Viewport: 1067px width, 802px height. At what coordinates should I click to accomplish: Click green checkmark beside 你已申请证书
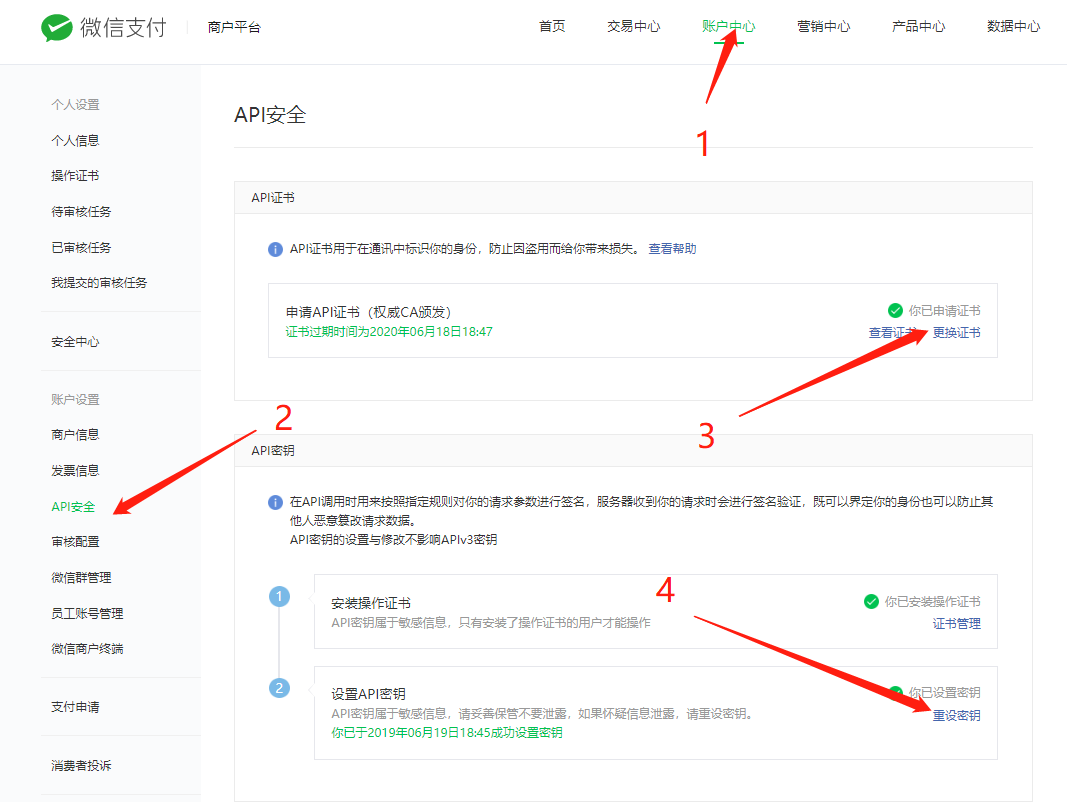tap(896, 311)
